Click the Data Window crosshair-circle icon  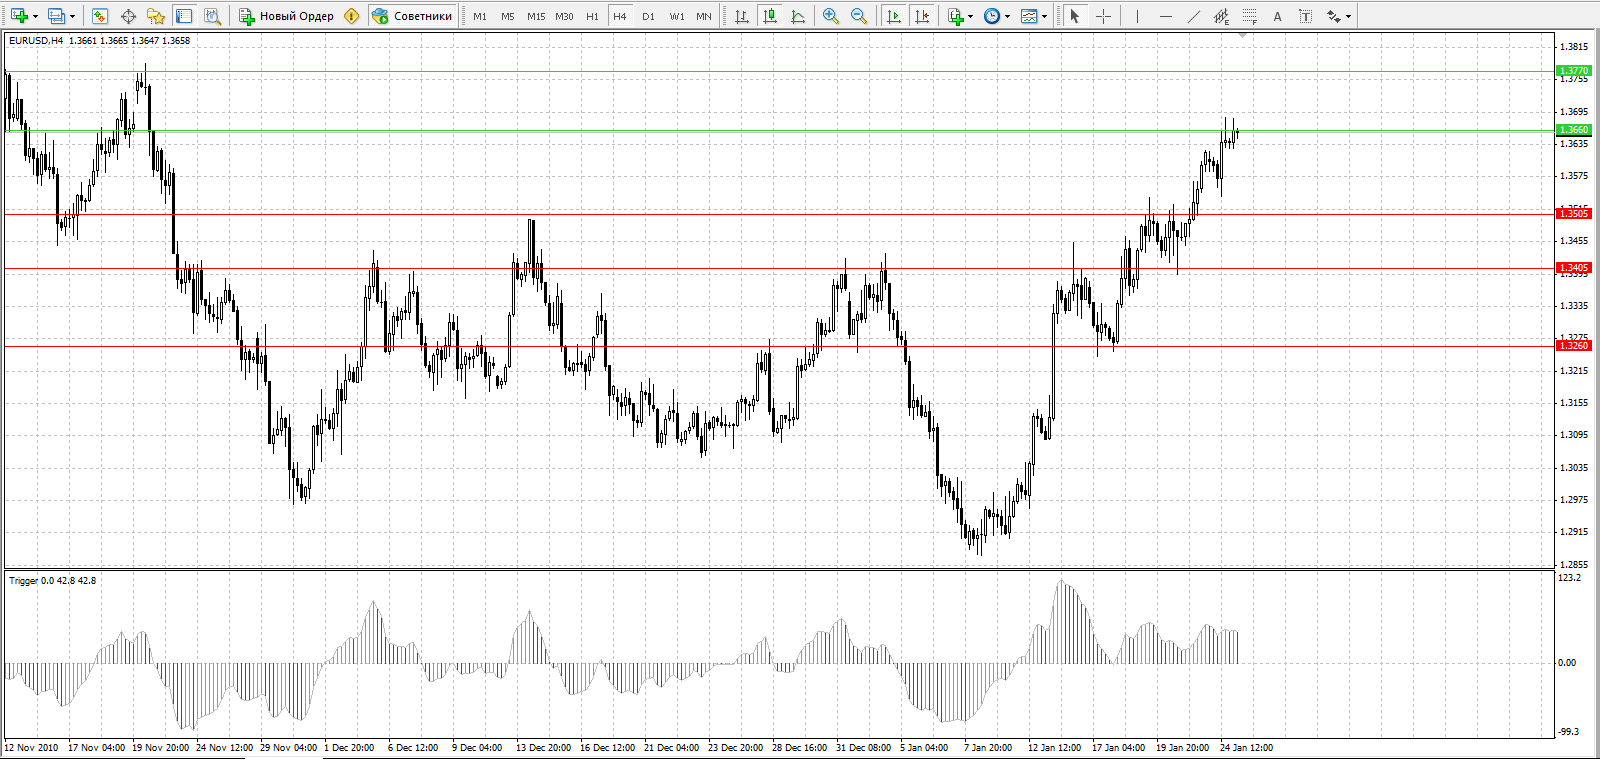point(128,16)
